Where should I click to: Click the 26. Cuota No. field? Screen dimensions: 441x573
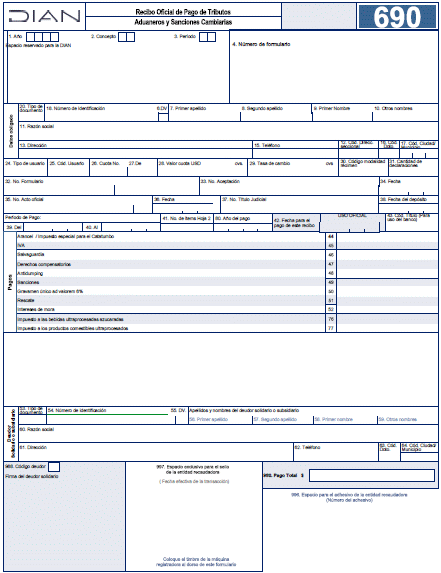(109, 168)
